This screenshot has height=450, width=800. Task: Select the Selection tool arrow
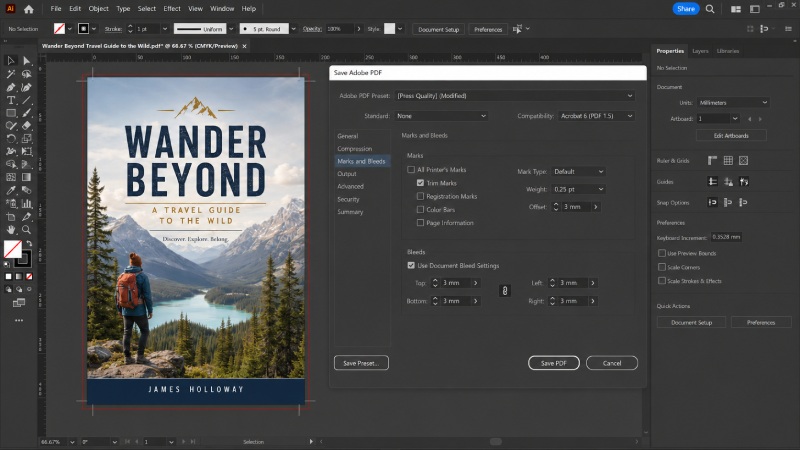coord(11,61)
